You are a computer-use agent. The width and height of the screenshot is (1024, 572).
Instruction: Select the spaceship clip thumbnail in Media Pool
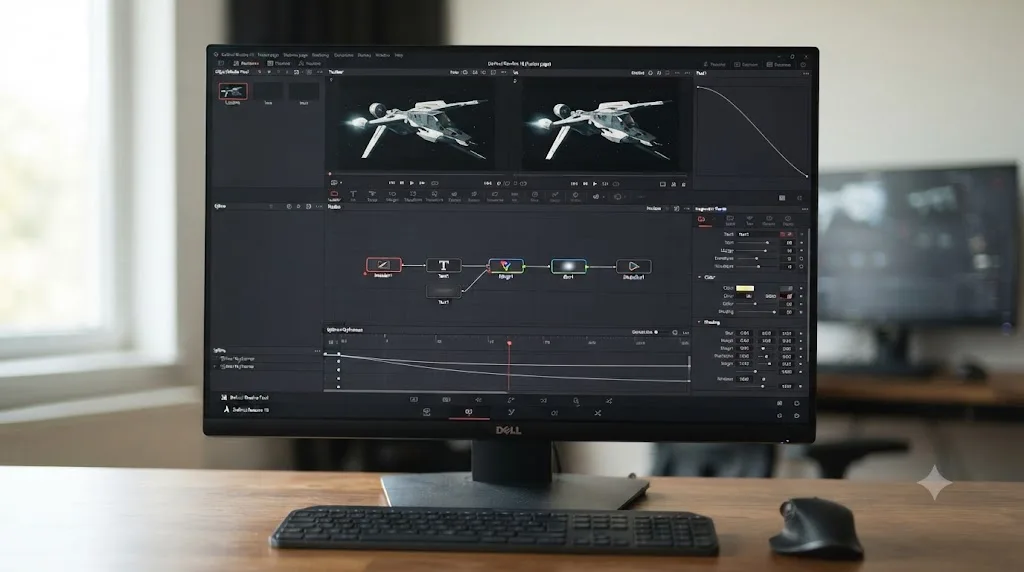(x=232, y=91)
